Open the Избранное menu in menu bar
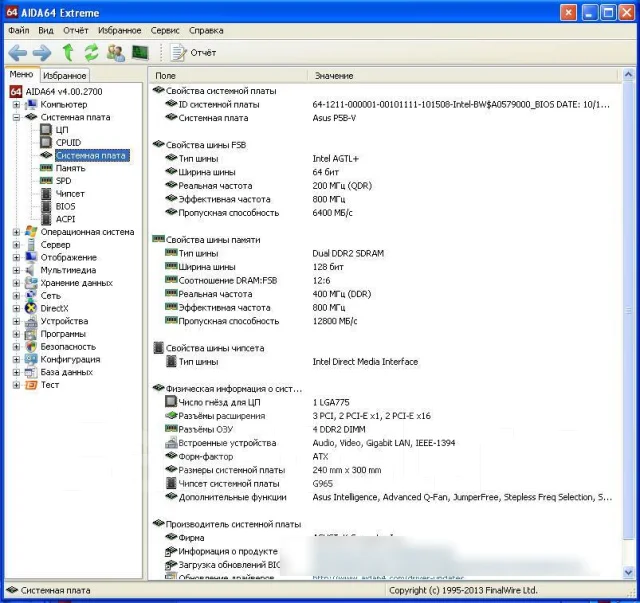 coord(119,31)
